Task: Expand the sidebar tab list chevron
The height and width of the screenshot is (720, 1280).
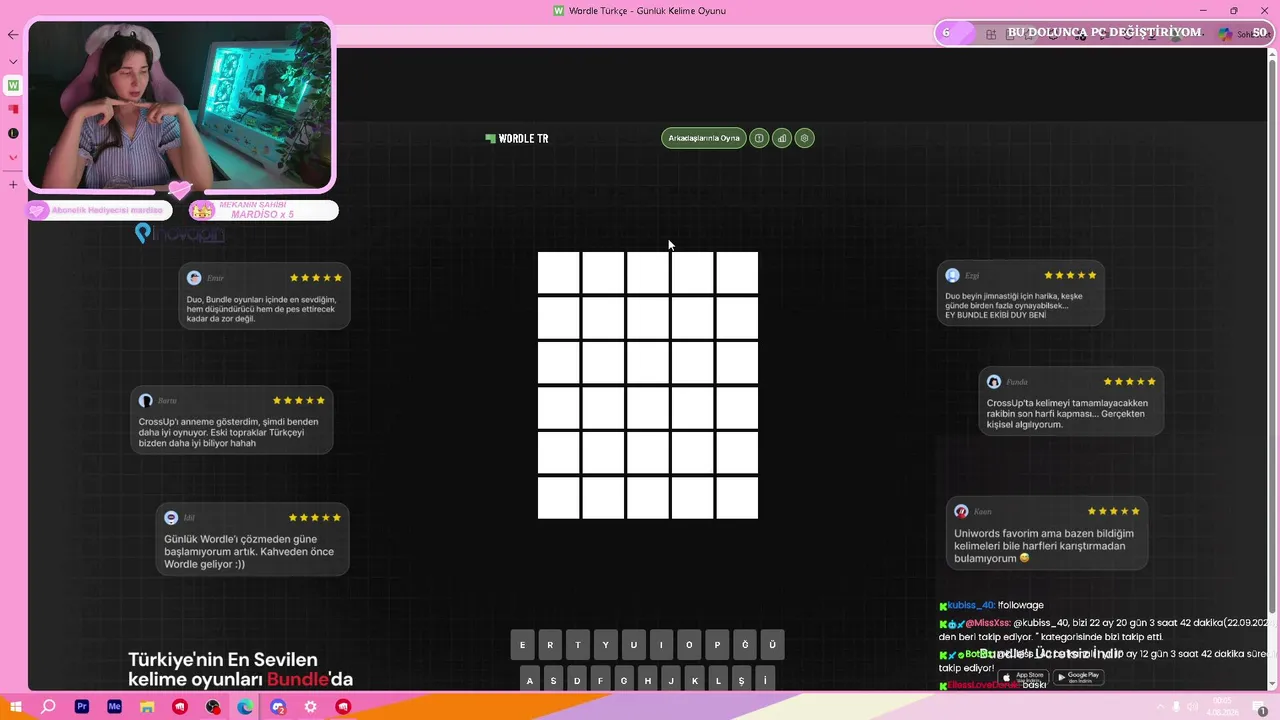Action: pos(13,61)
